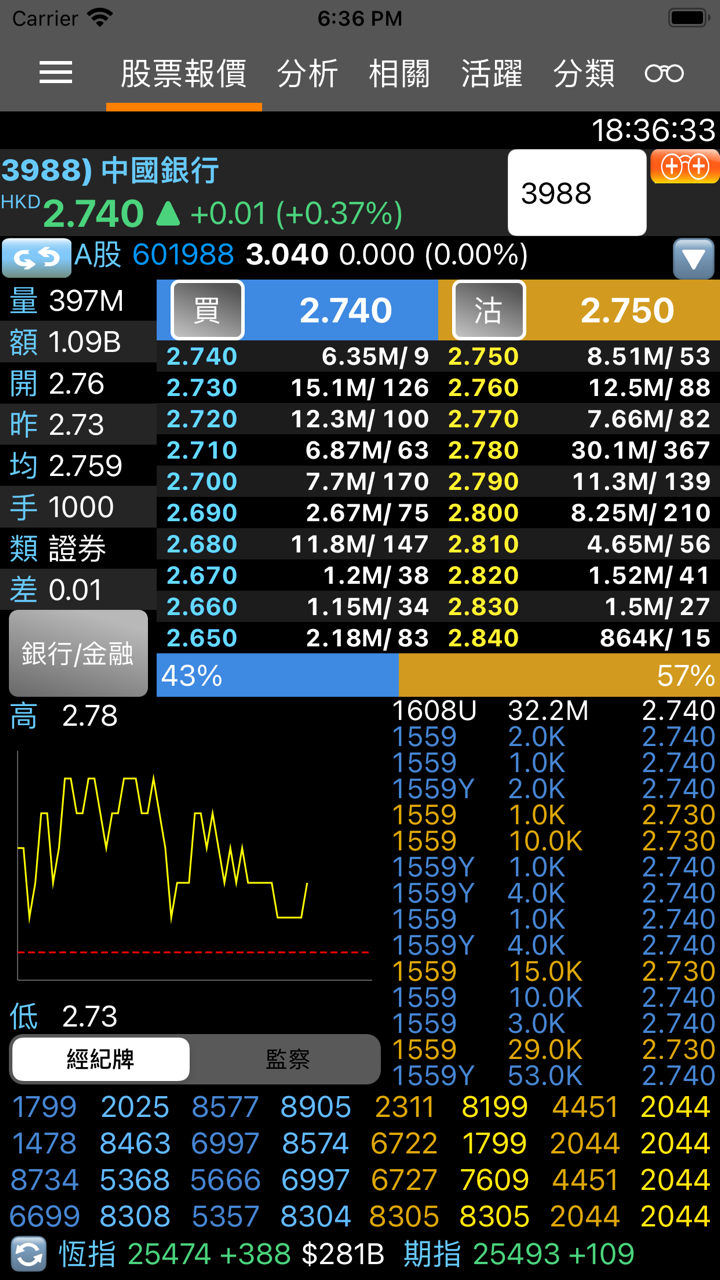Image resolution: width=720 pixels, height=1280 pixels.
Task: Swap H-share and A-share quote arrows
Action: pos(36,257)
